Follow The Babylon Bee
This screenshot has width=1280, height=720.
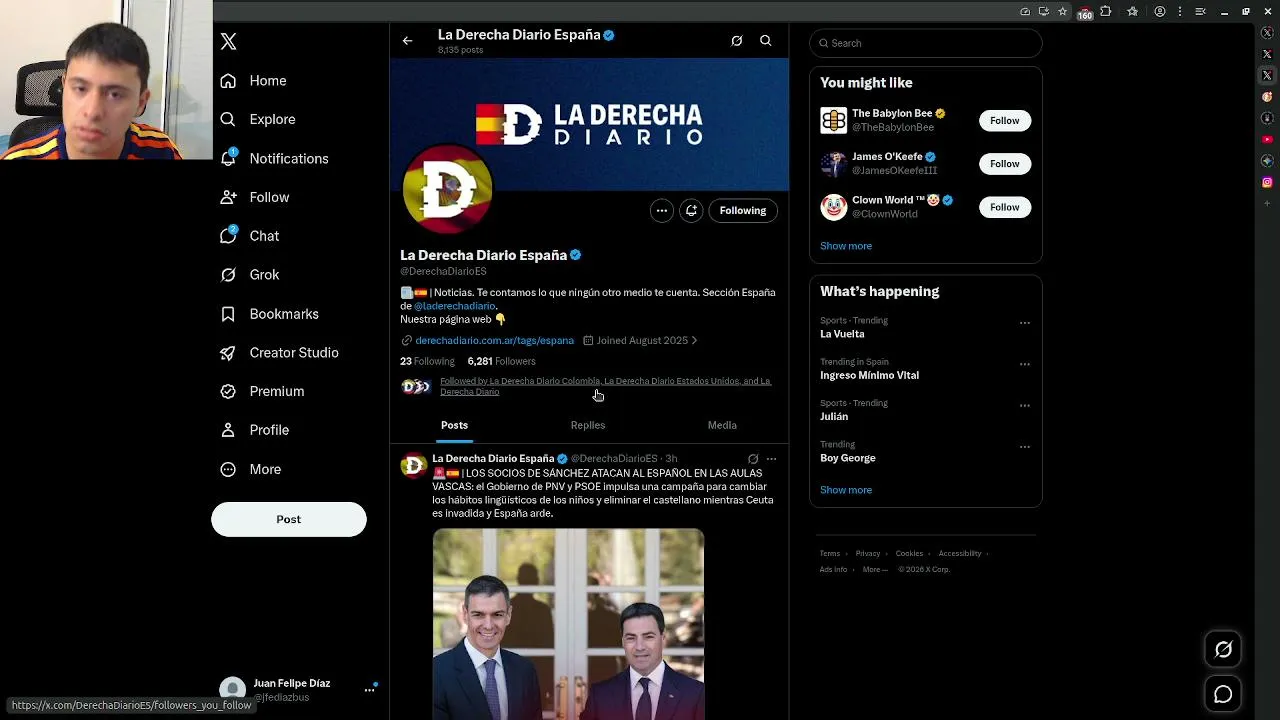click(x=1004, y=120)
